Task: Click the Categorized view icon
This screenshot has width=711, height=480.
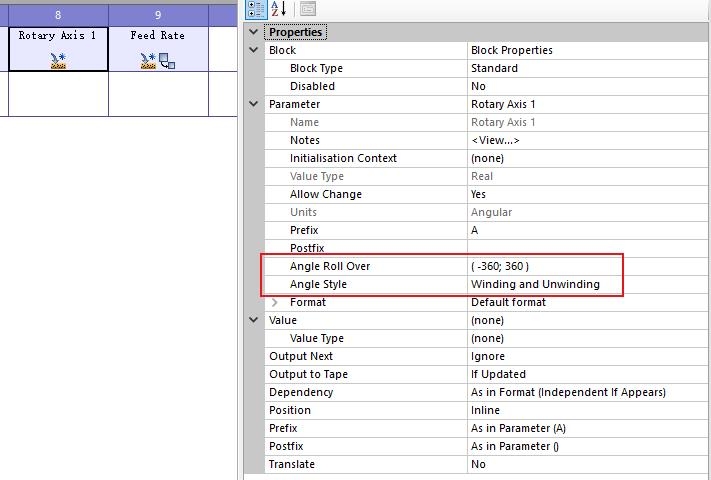Action: [256, 9]
